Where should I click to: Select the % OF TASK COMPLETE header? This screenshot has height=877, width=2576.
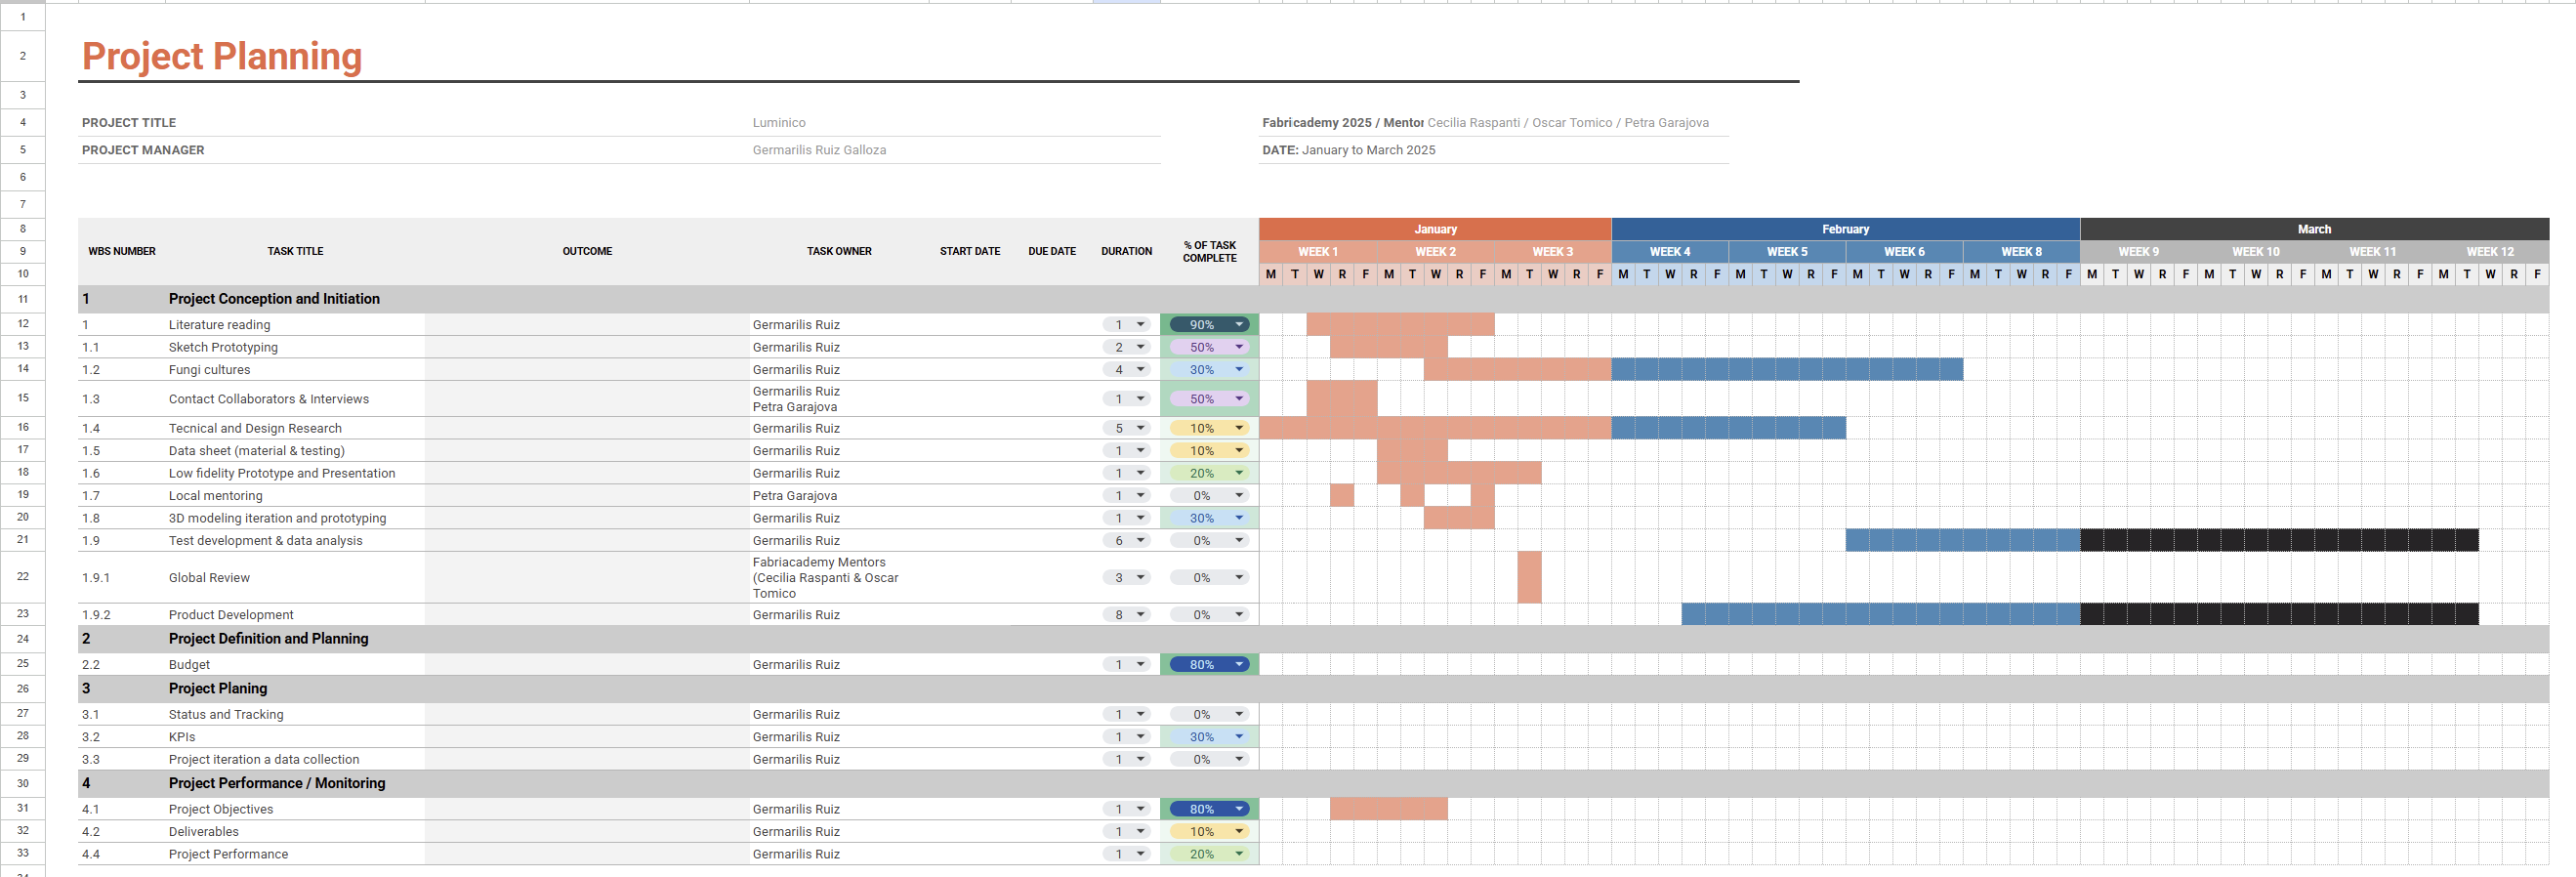[1209, 251]
